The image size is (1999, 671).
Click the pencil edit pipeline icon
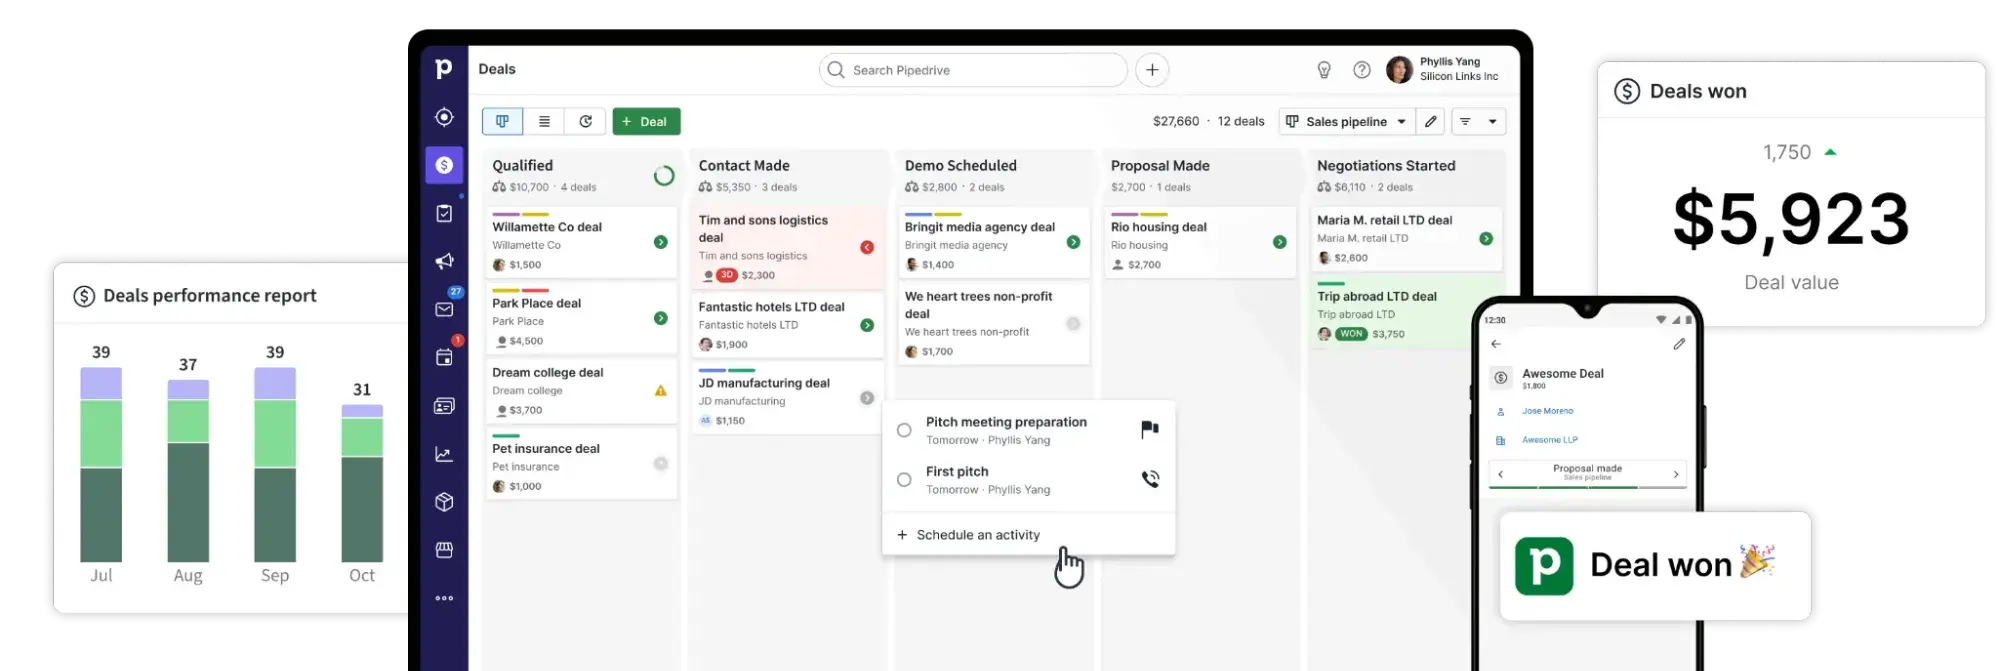point(1431,122)
